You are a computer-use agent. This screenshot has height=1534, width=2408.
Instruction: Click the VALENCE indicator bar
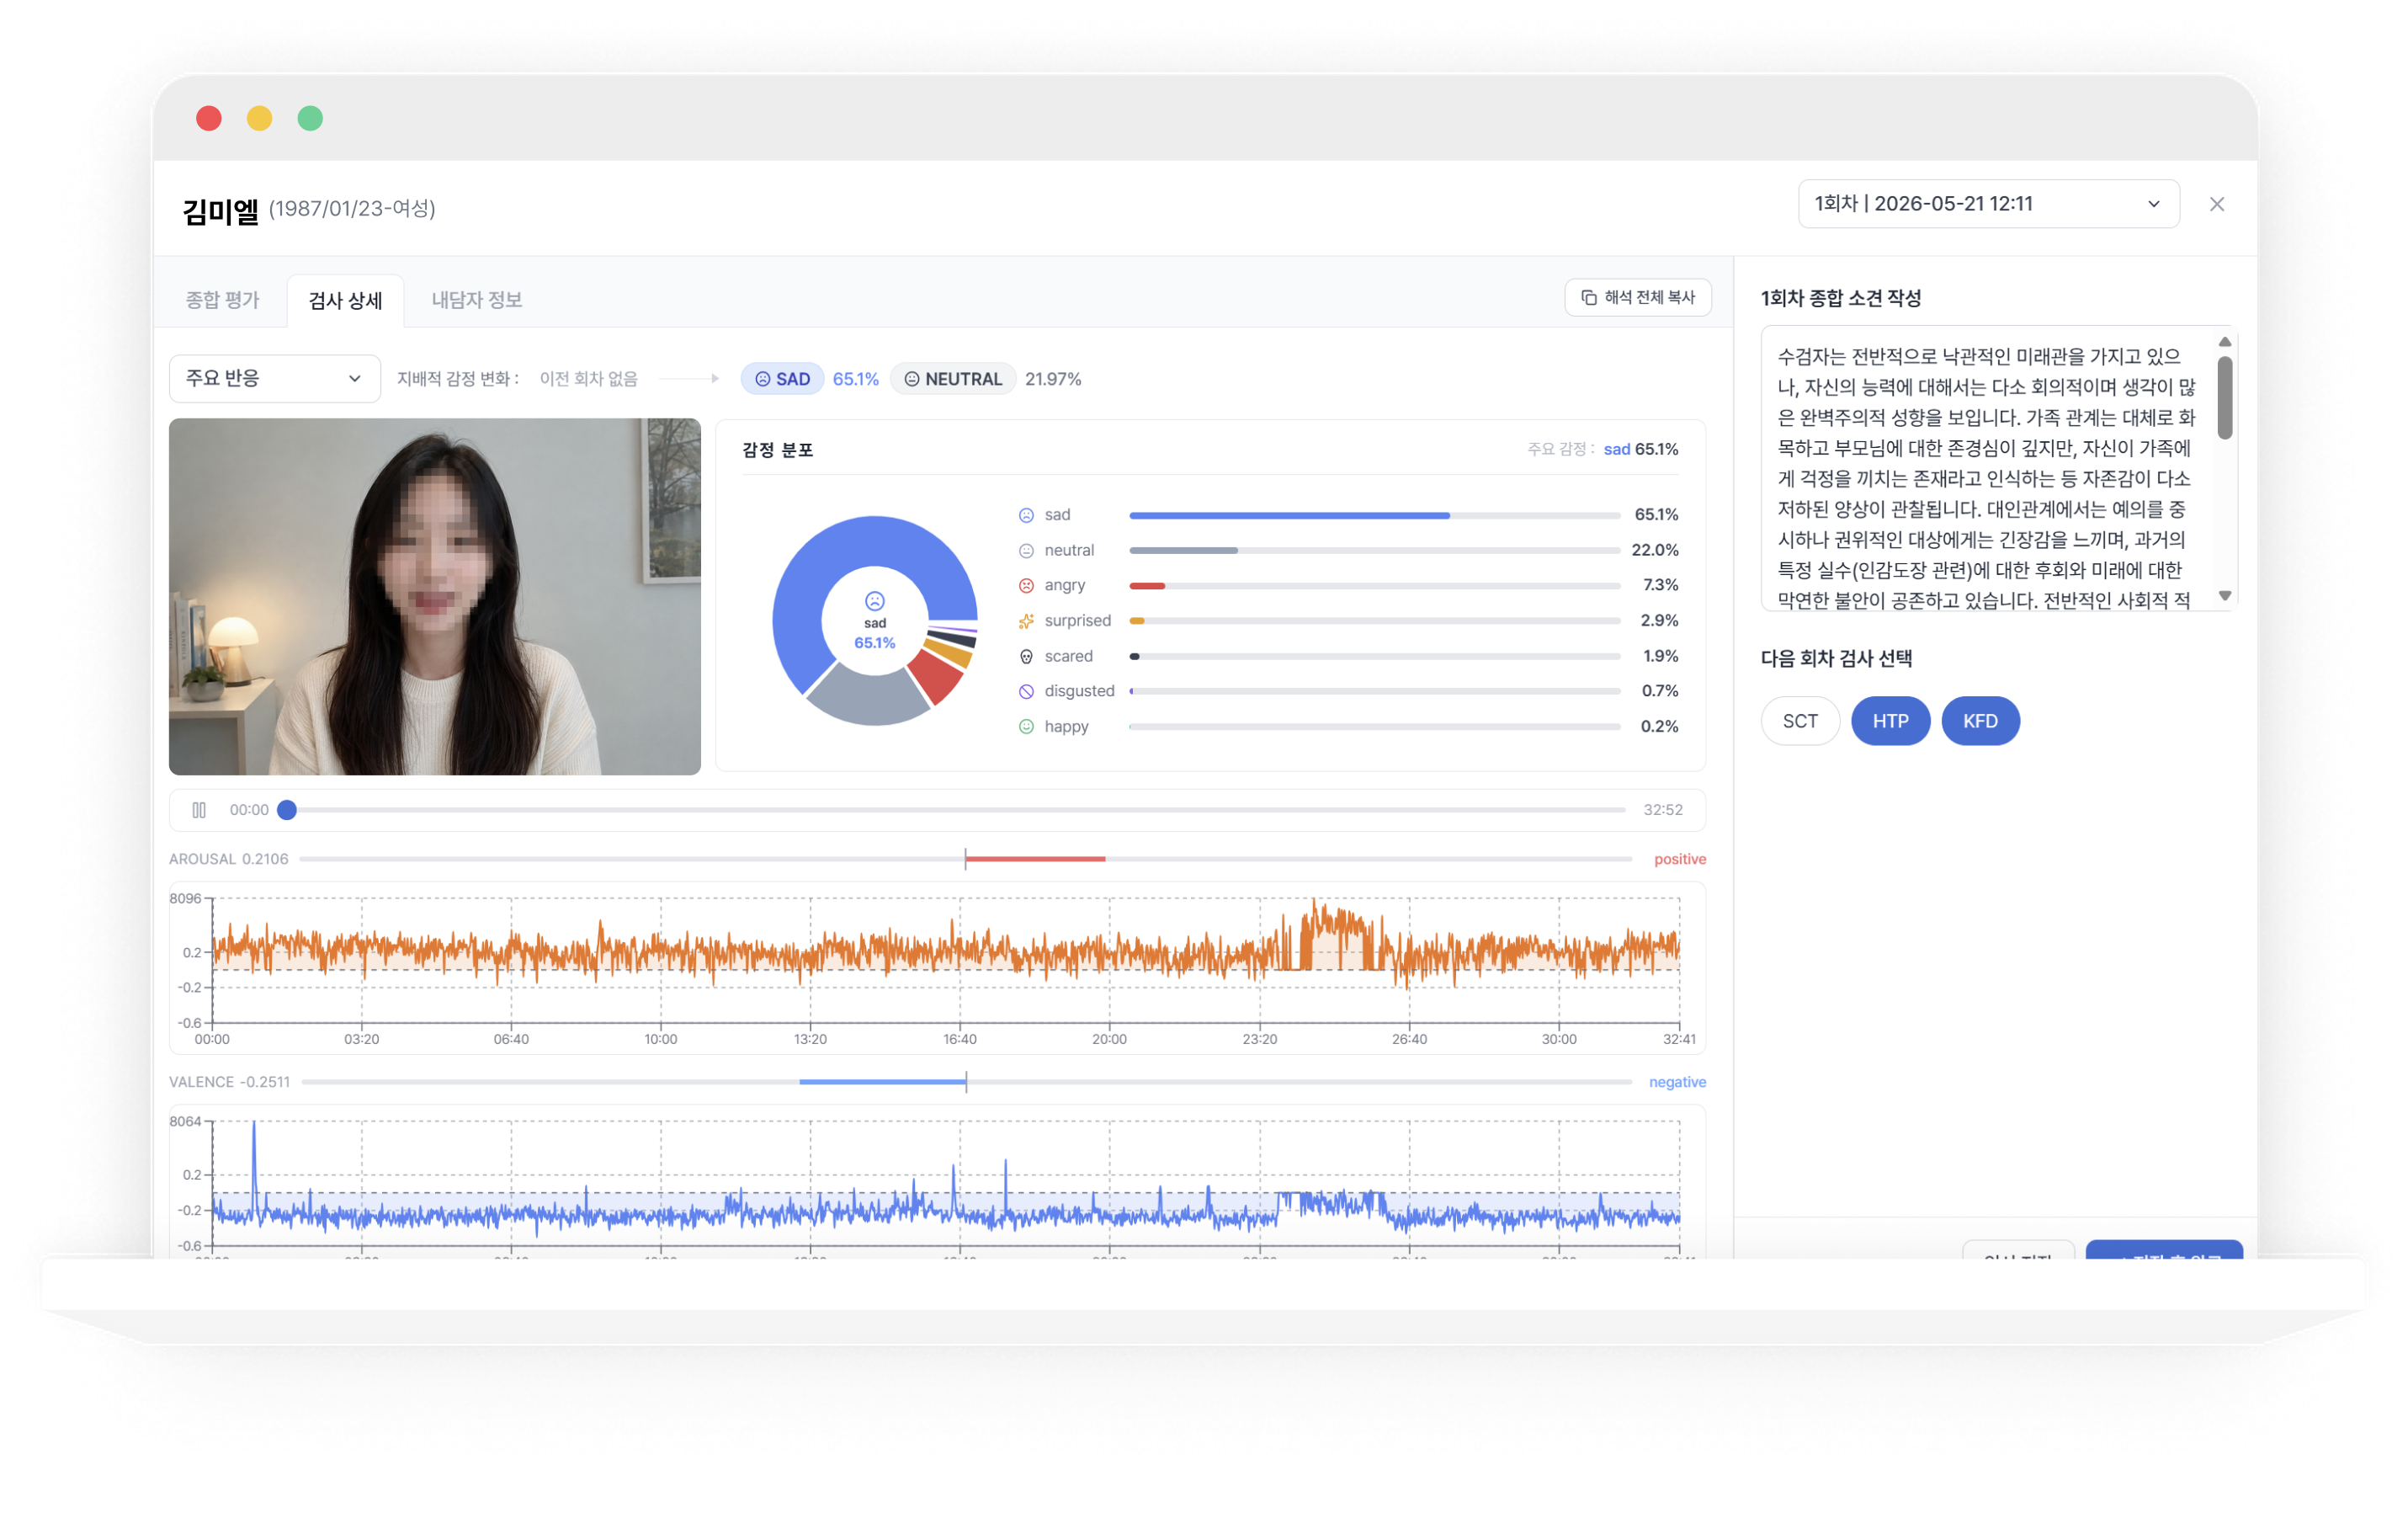click(966, 1082)
